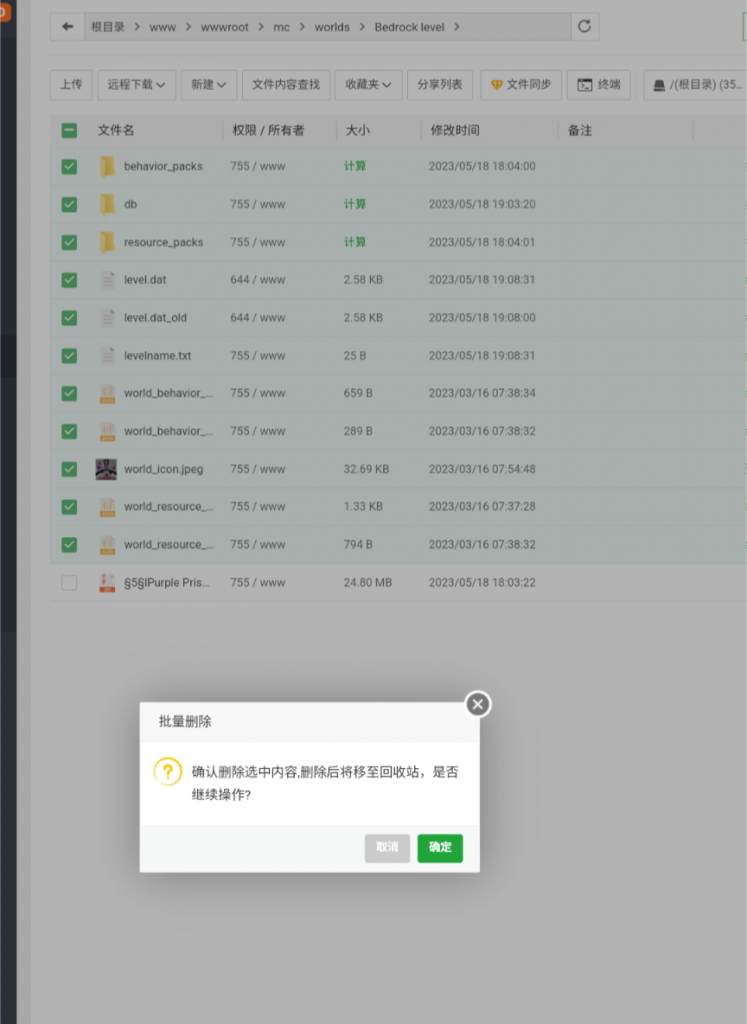Viewport: 747px width, 1024px height.
Task: Click the 分享列表 toolbar item
Action: [x=441, y=85]
